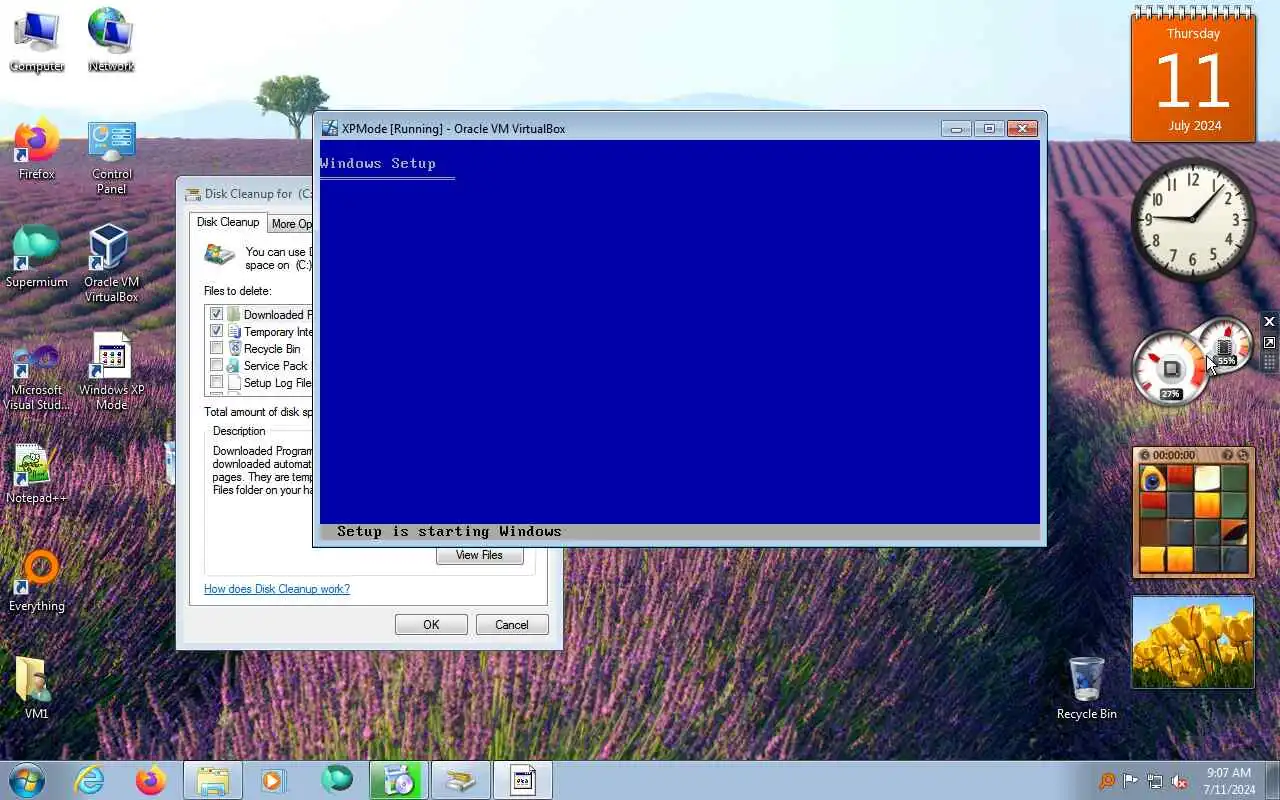Select the Recycle Bin desktop icon

(x=1086, y=688)
